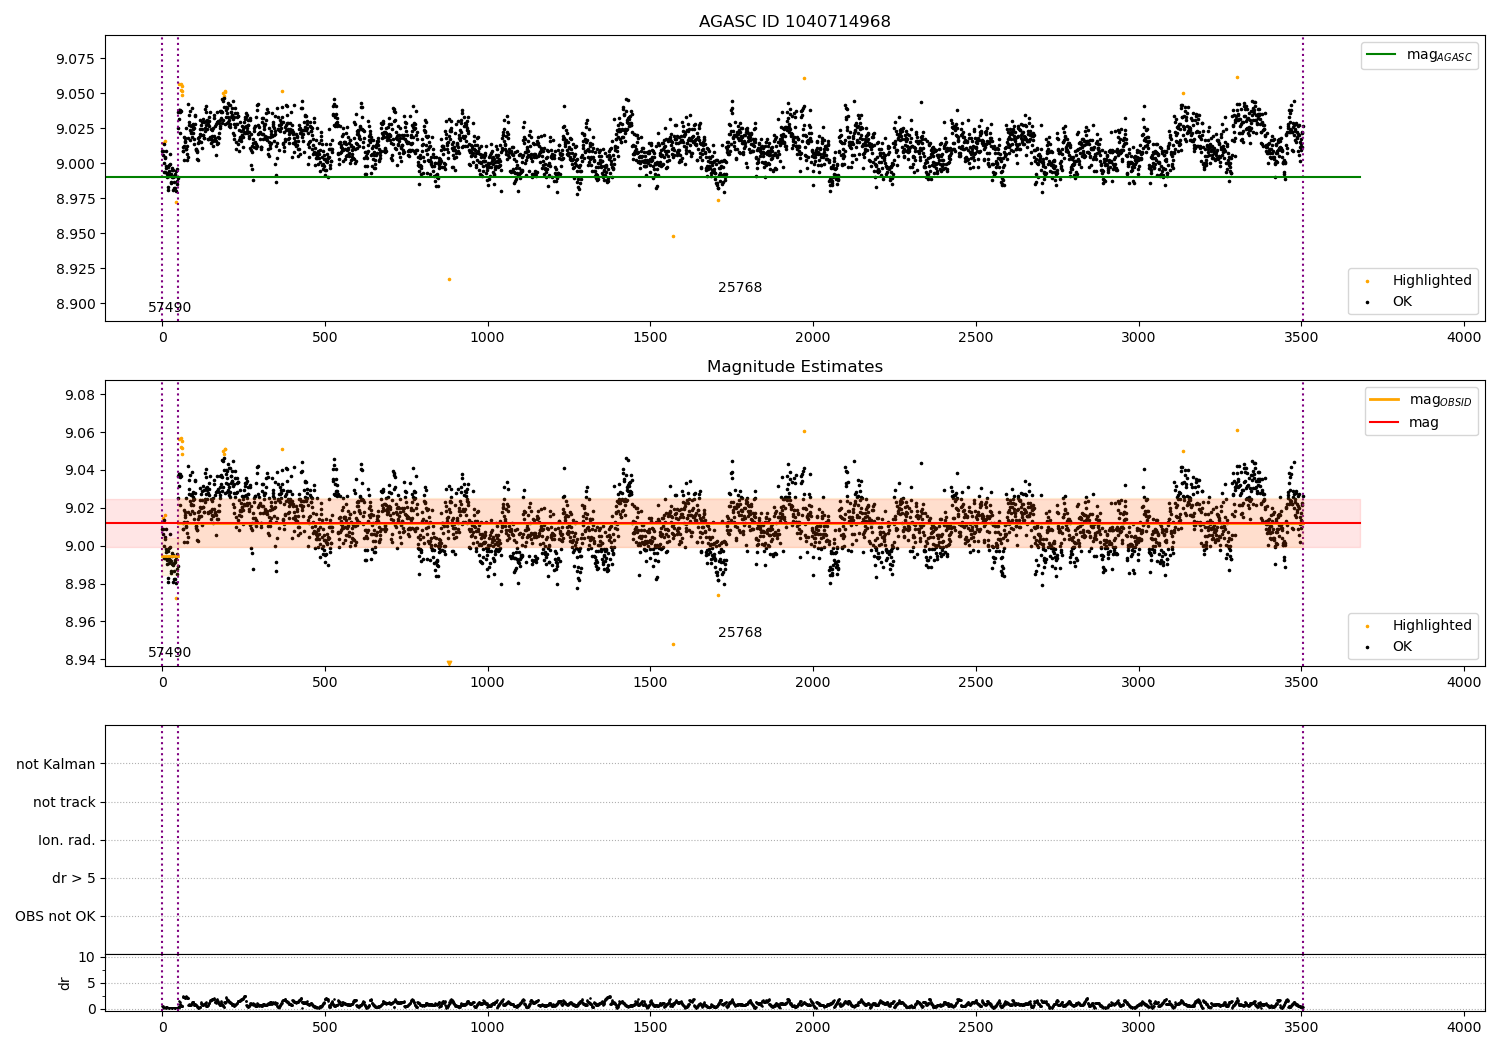Click the 8.94 tick label on middle plot
Screen dimensions: 1500x1050
point(79,660)
